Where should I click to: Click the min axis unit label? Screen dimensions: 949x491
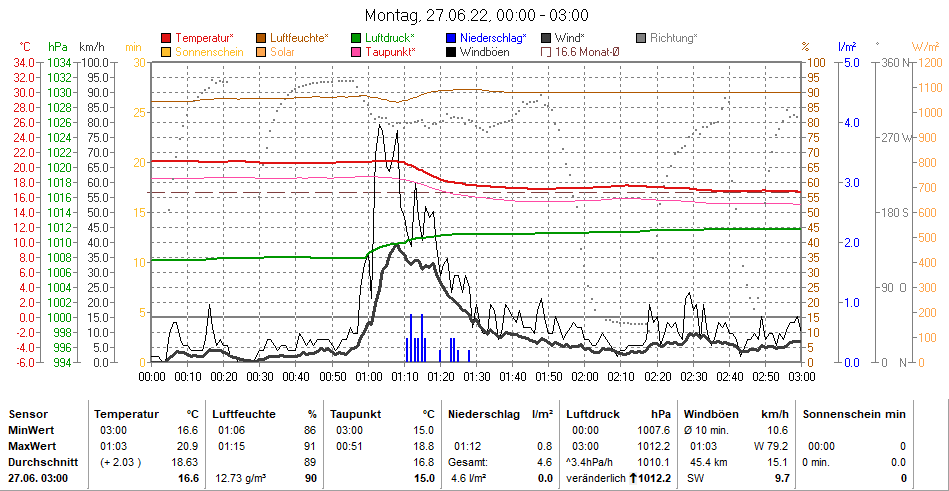tap(133, 47)
